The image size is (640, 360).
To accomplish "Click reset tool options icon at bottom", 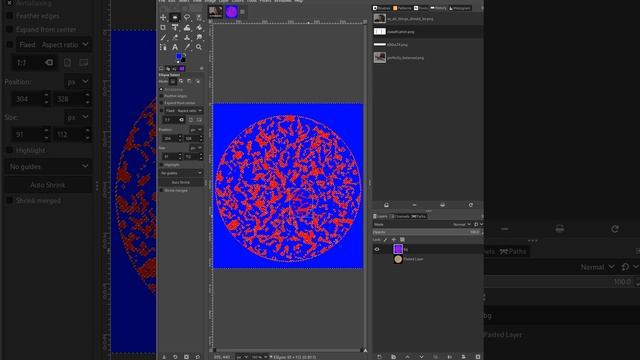I will 198,357.
